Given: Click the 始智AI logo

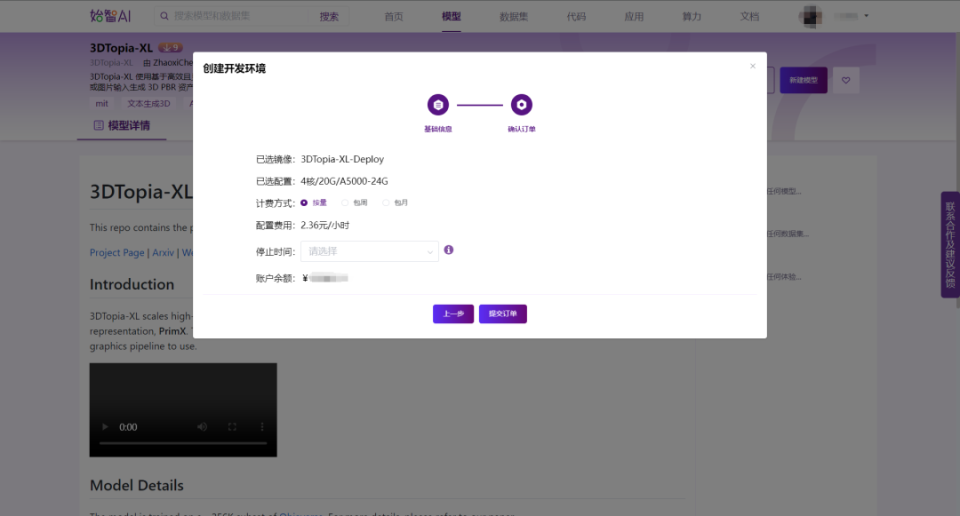Looking at the screenshot, I should [x=111, y=16].
